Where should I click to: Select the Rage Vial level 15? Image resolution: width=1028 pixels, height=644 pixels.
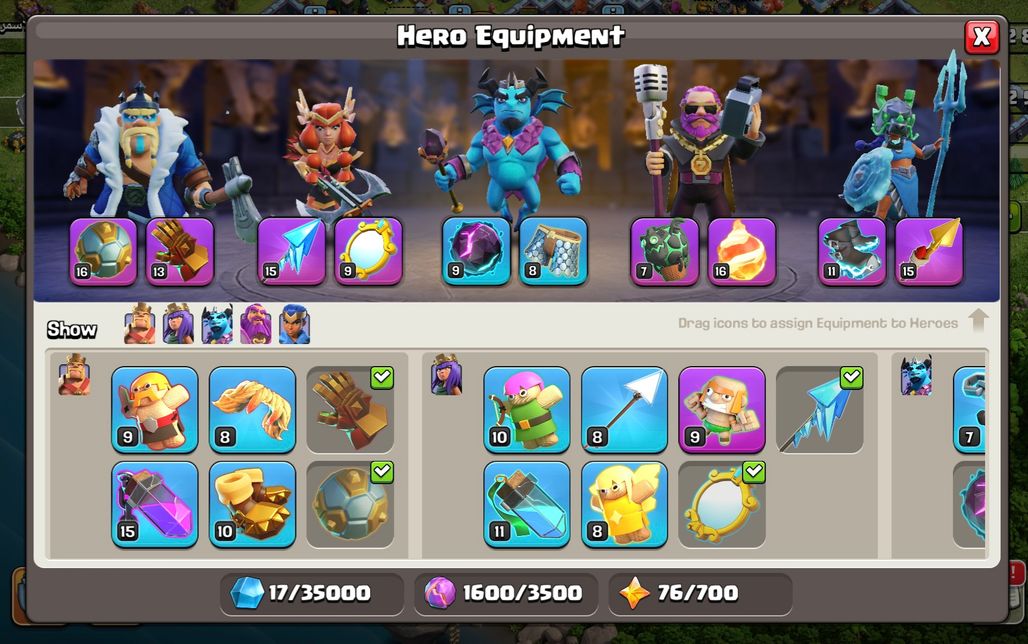point(155,504)
